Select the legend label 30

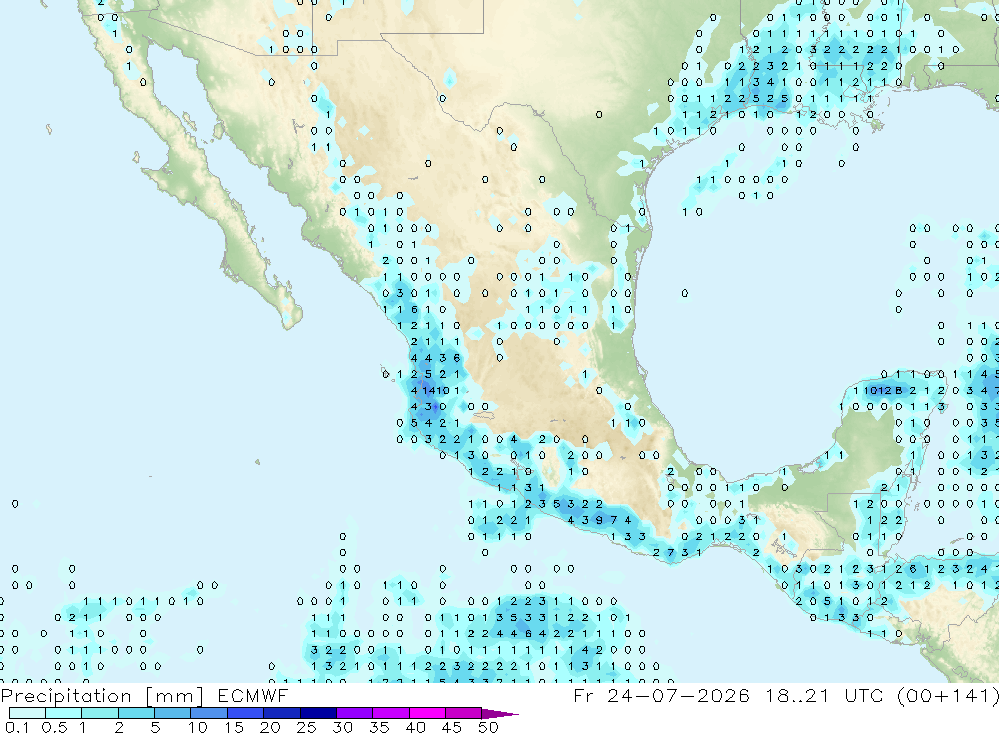pos(343,727)
